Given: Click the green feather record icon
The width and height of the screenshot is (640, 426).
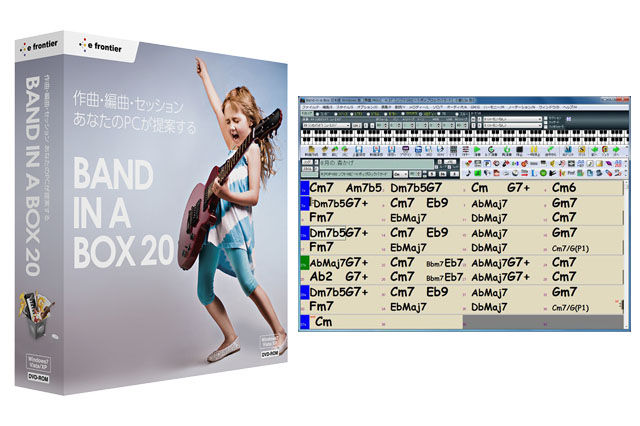Looking at the screenshot, I should point(550,150).
